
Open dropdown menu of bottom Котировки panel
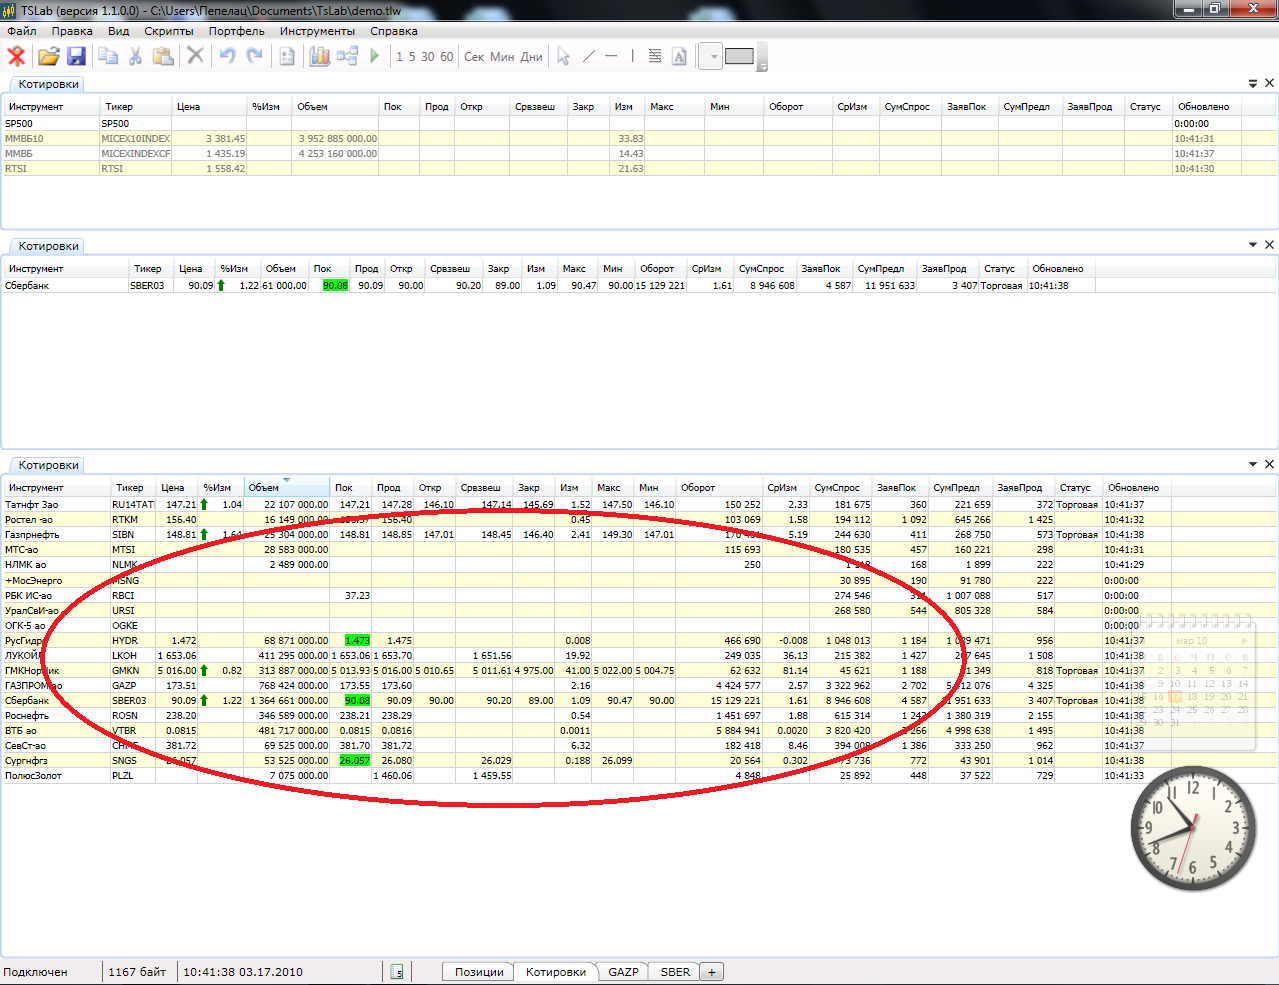pyautogui.click(x=1253, y=464)
